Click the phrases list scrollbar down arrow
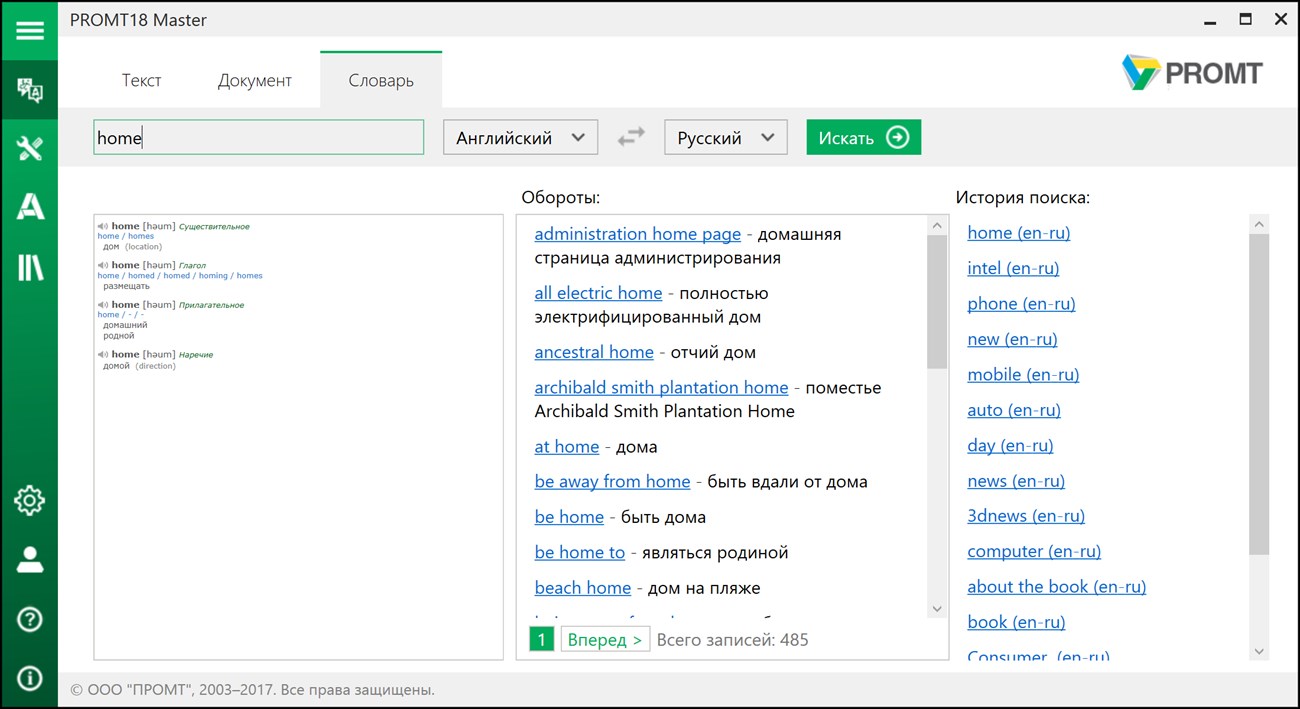The image size is (1300, 709). click(x=937, y=608)
